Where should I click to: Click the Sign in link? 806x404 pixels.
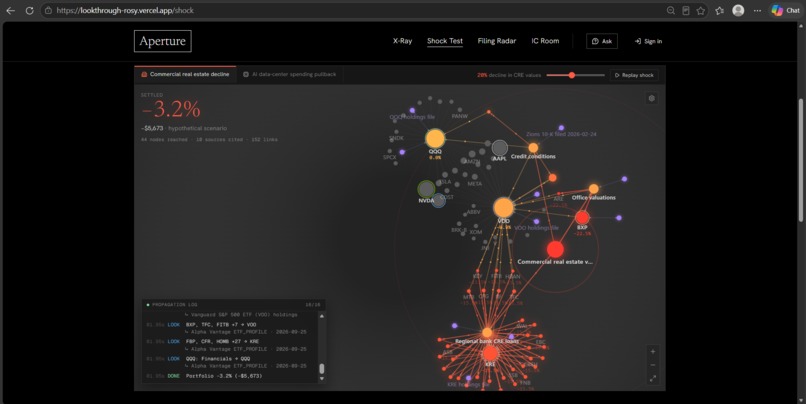(x=648, y=41)
